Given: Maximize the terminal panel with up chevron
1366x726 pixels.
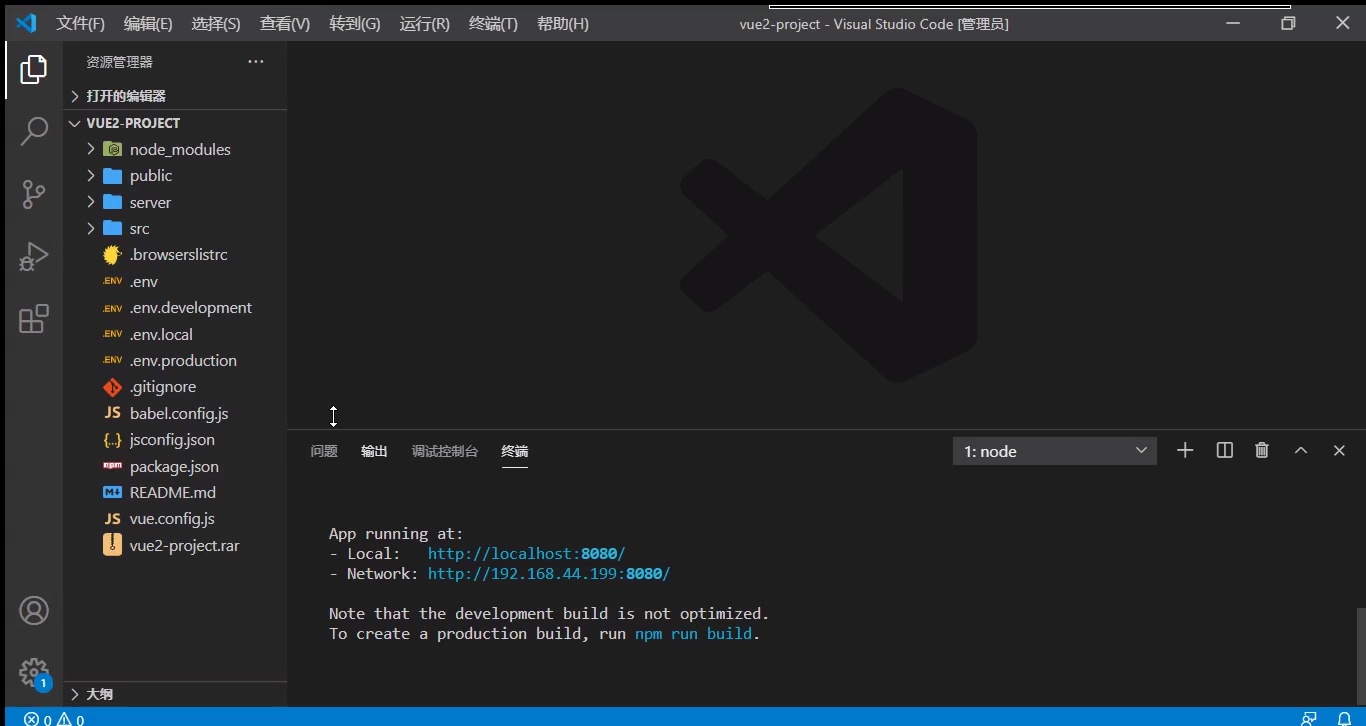Looking at the screenshot, I should click(1301, 451).
